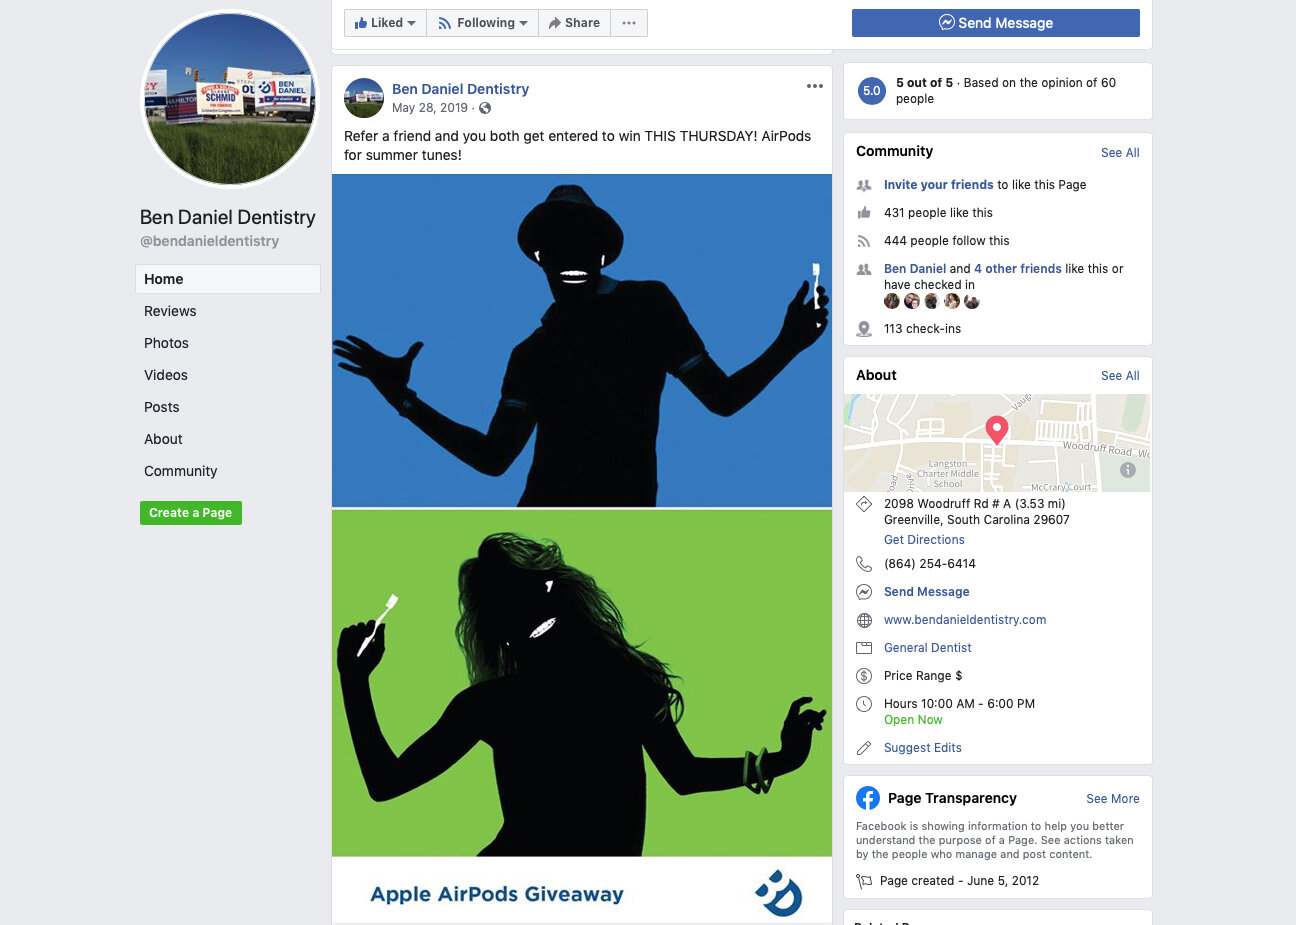Open the map thumbnail in About
Image resolution: width=1296 pixels, height=925 pixels.
coord(997,443)
